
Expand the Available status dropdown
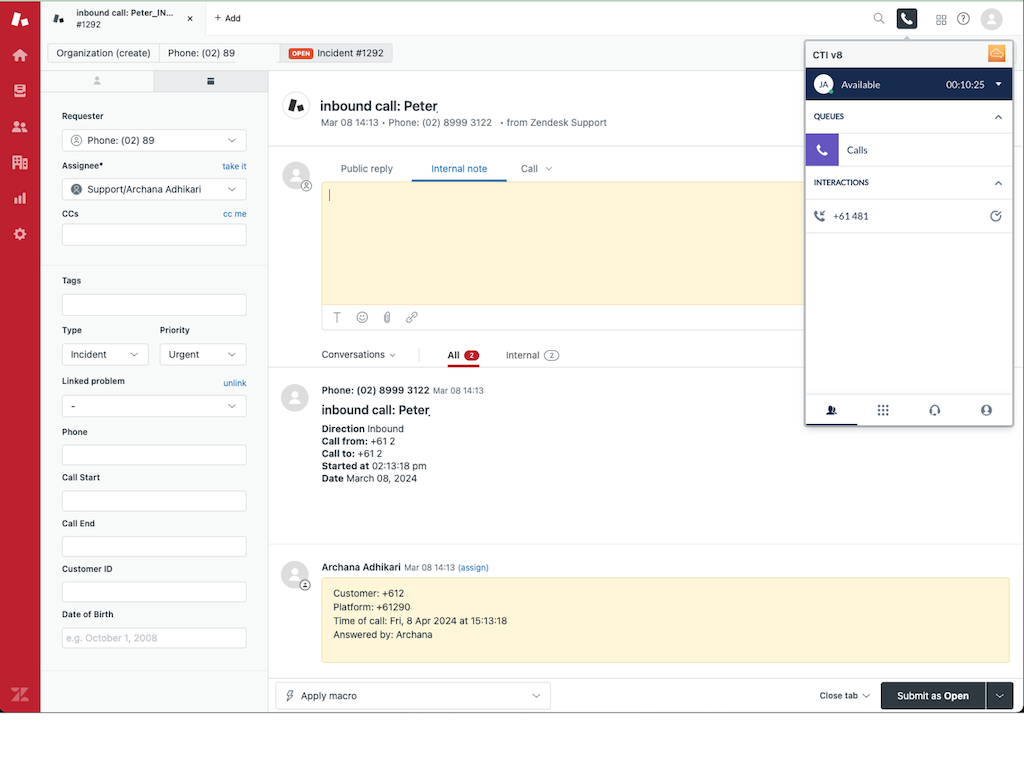[x=998, y=85]
